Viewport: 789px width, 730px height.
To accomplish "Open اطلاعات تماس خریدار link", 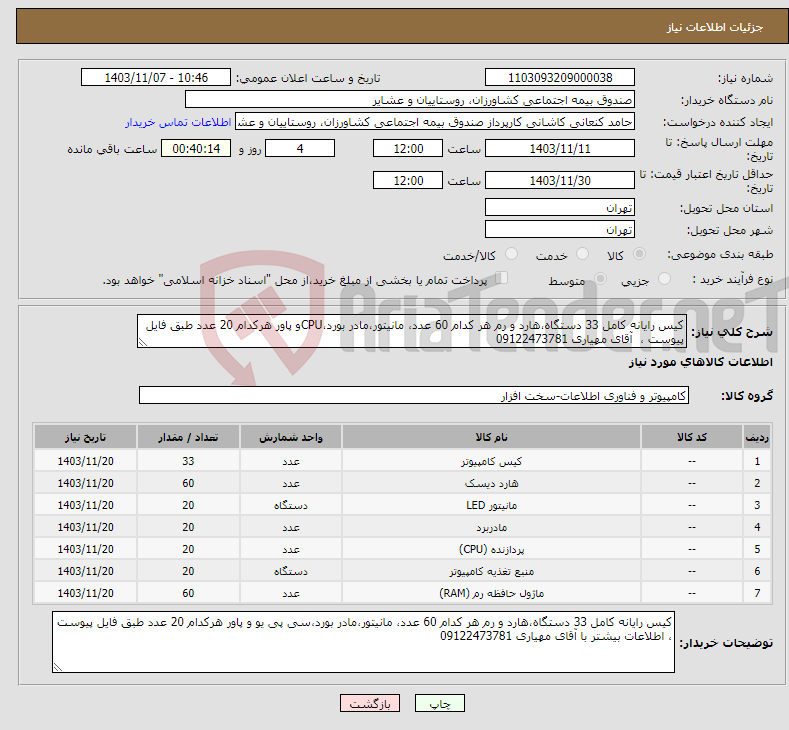I will (x=178, y=122).
